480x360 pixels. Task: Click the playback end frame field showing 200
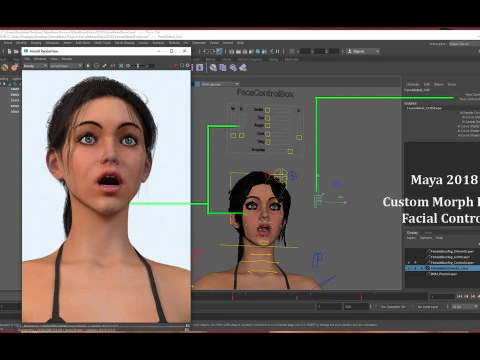click(357, 306)
